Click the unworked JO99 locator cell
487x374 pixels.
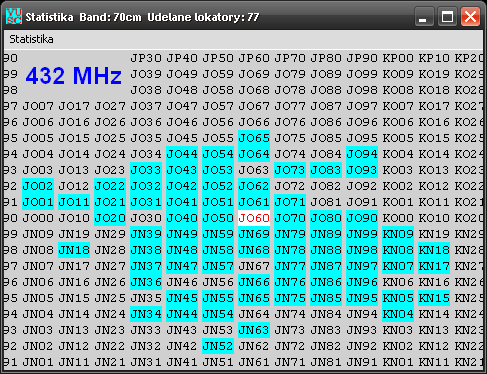(x=362, y=74)
